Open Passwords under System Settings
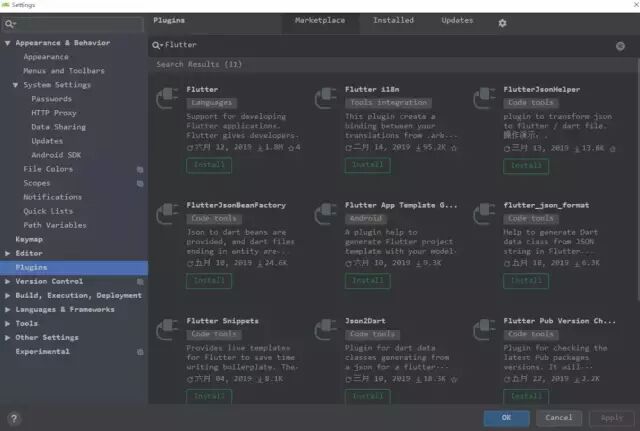Viewport: 640px width, 431px height. [51, 99]
